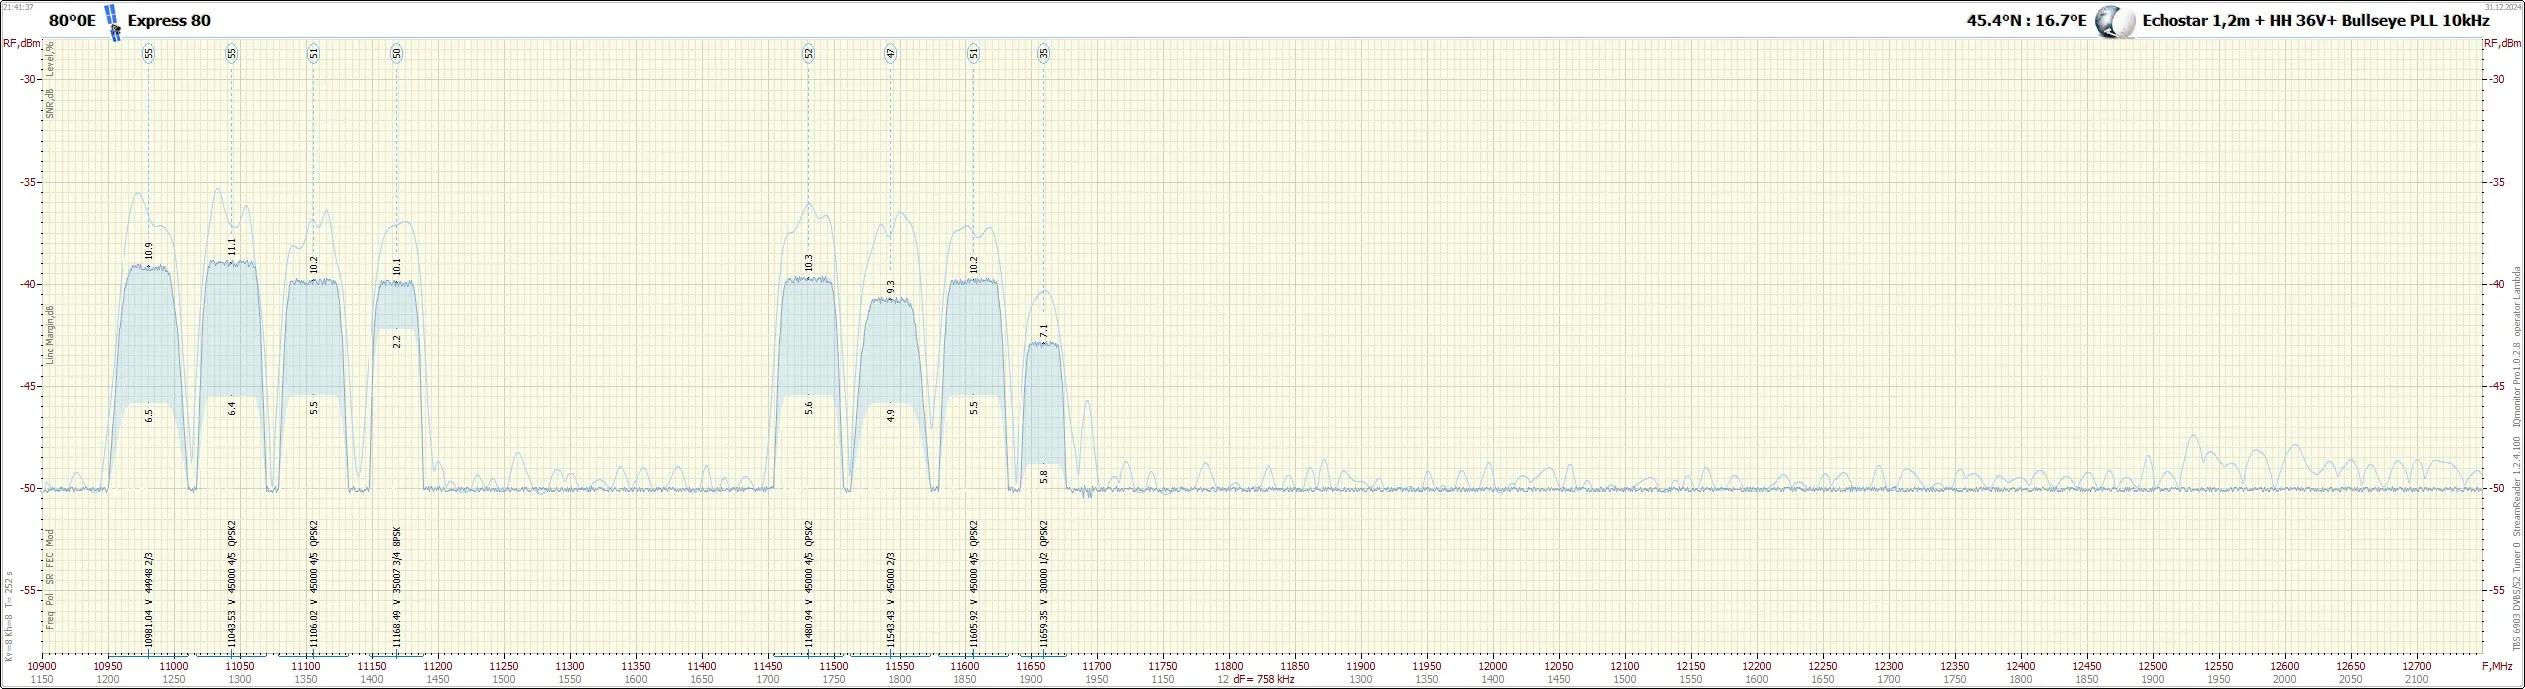Screen dimensions: 2525x689
Task: Click the dF= 758 kHz readout
Action: (x=1263, y=680)
